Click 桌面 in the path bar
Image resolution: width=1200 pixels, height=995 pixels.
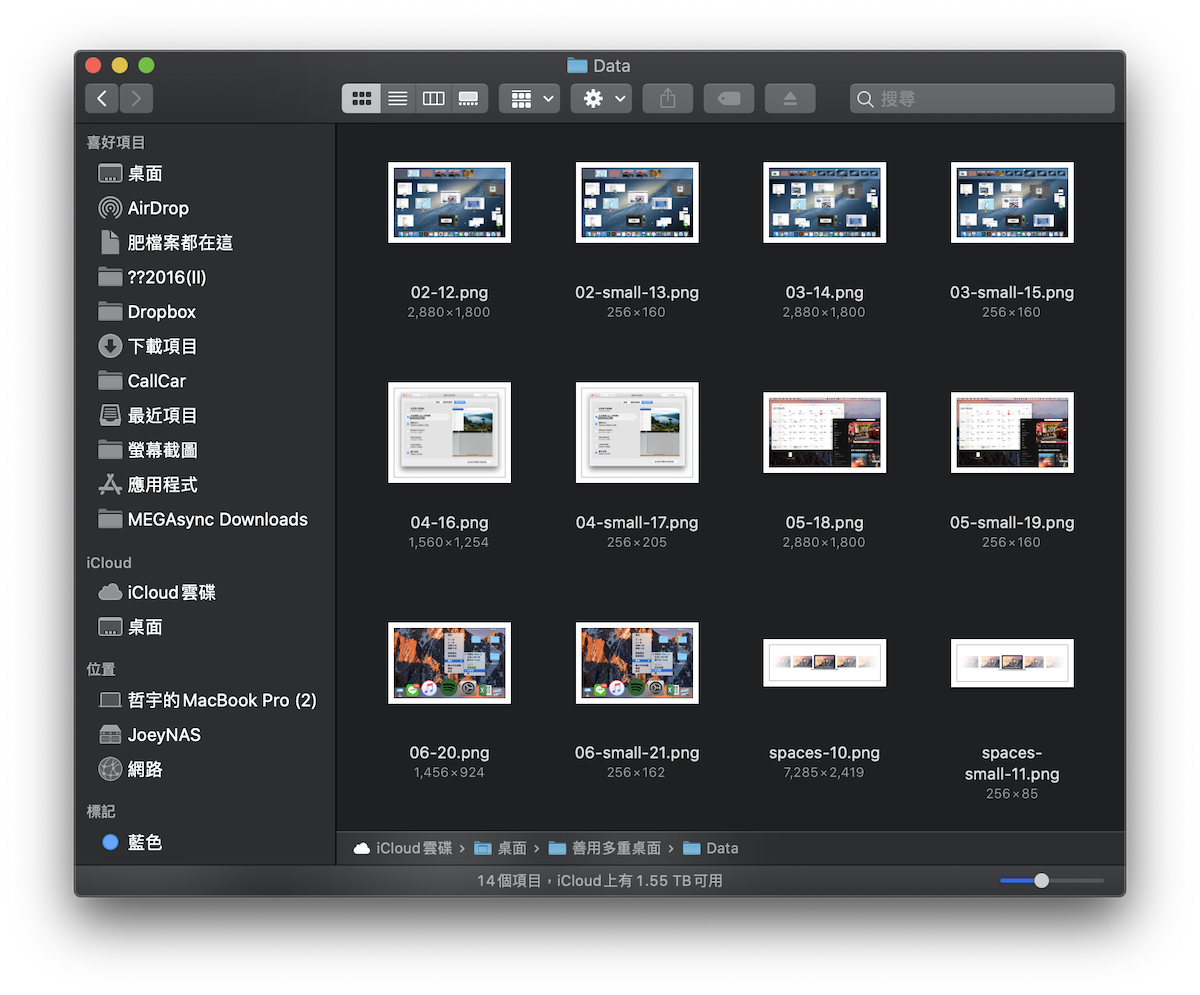coord(501,848)
